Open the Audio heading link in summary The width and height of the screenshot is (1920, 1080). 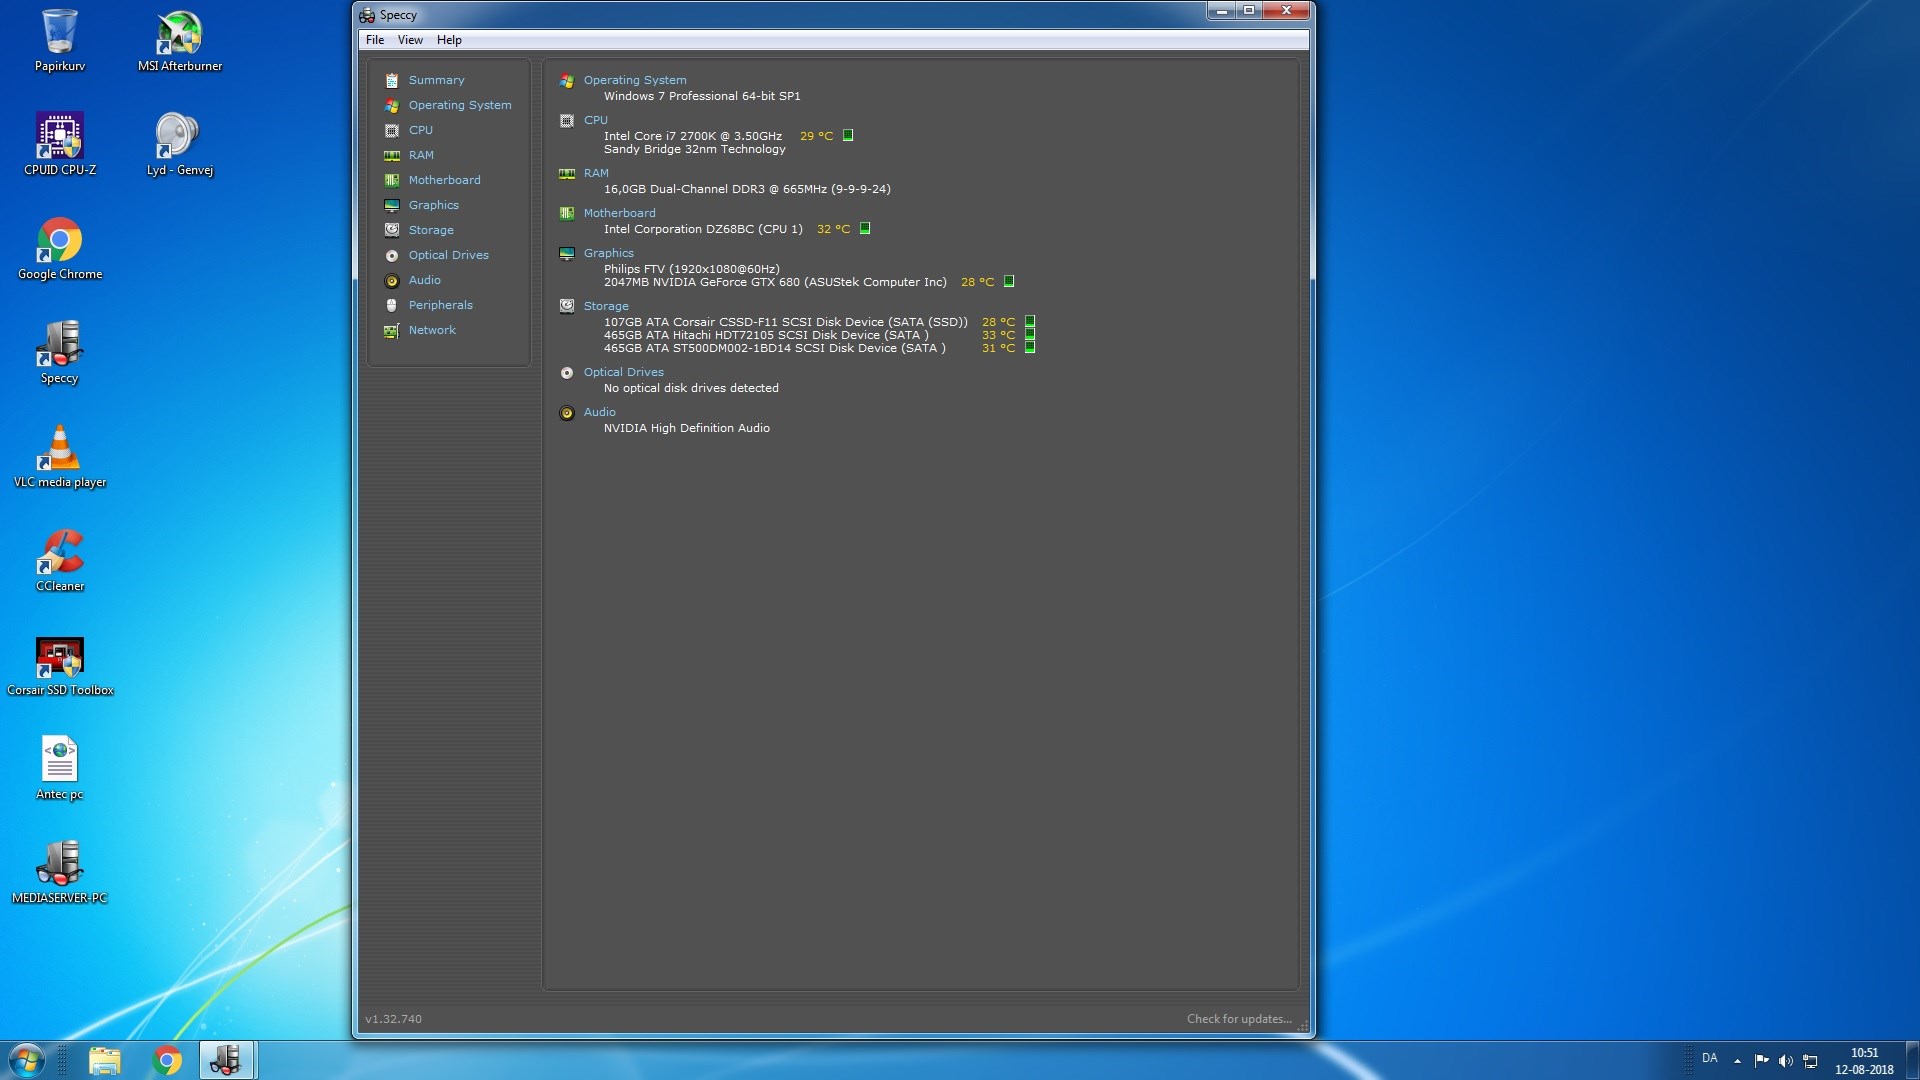coord(600,412)
